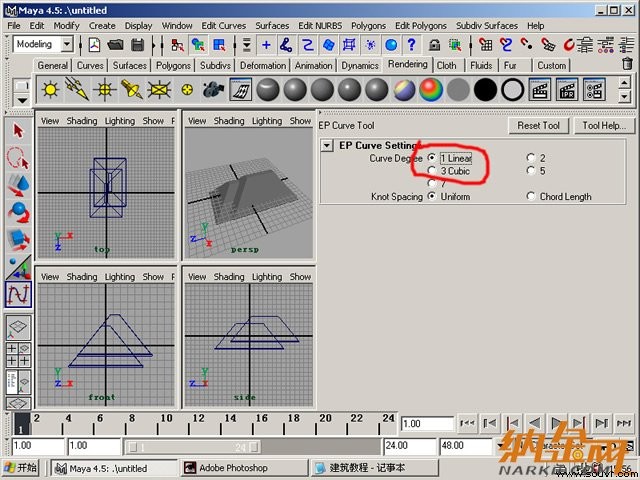Activate the EP Curve tool icon
Image resolution: width=640 pixels, height=480 pixels.
(x=18, y=294)
